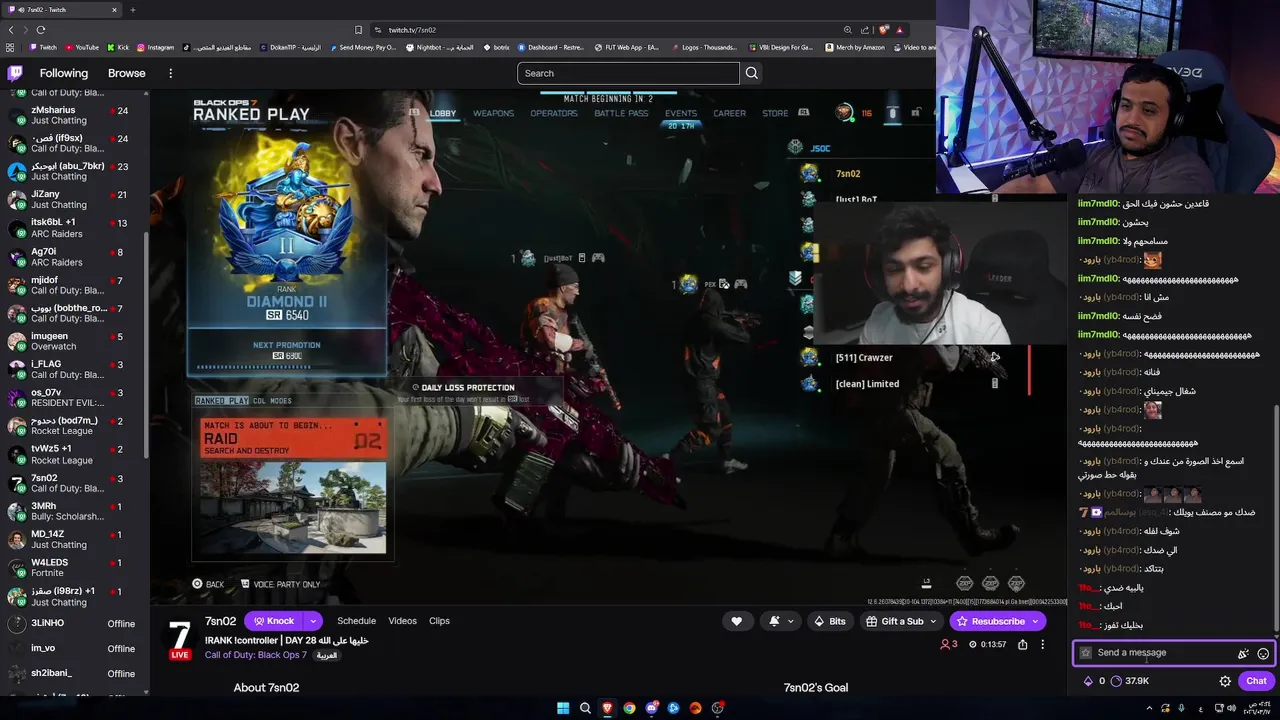Screen dimensions: 1280x720
Task: Open the Browse page
Action: pyautogui.click(x=127, y=73)
